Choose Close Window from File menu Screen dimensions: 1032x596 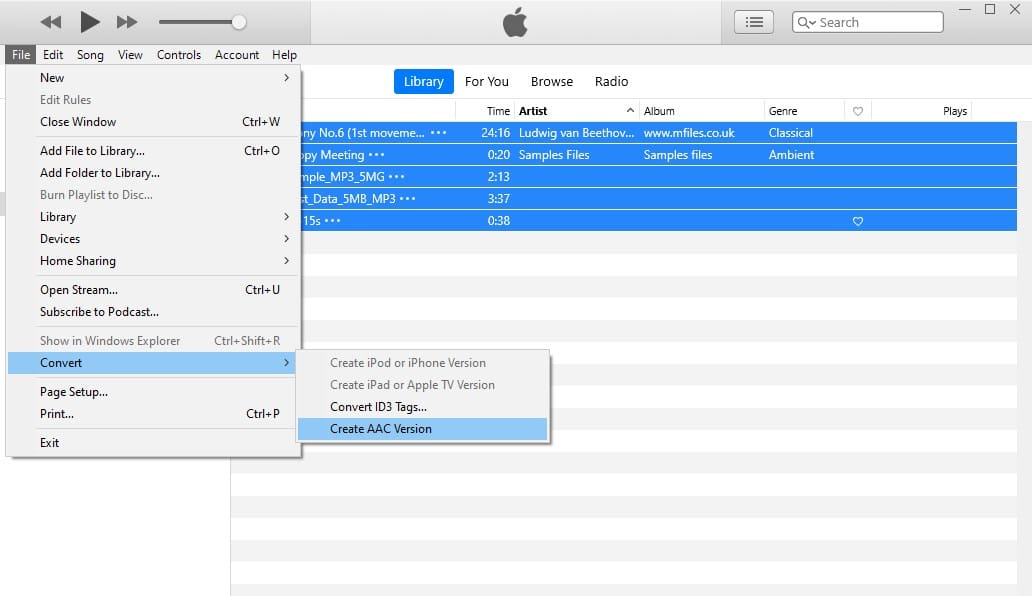[153, 122]
